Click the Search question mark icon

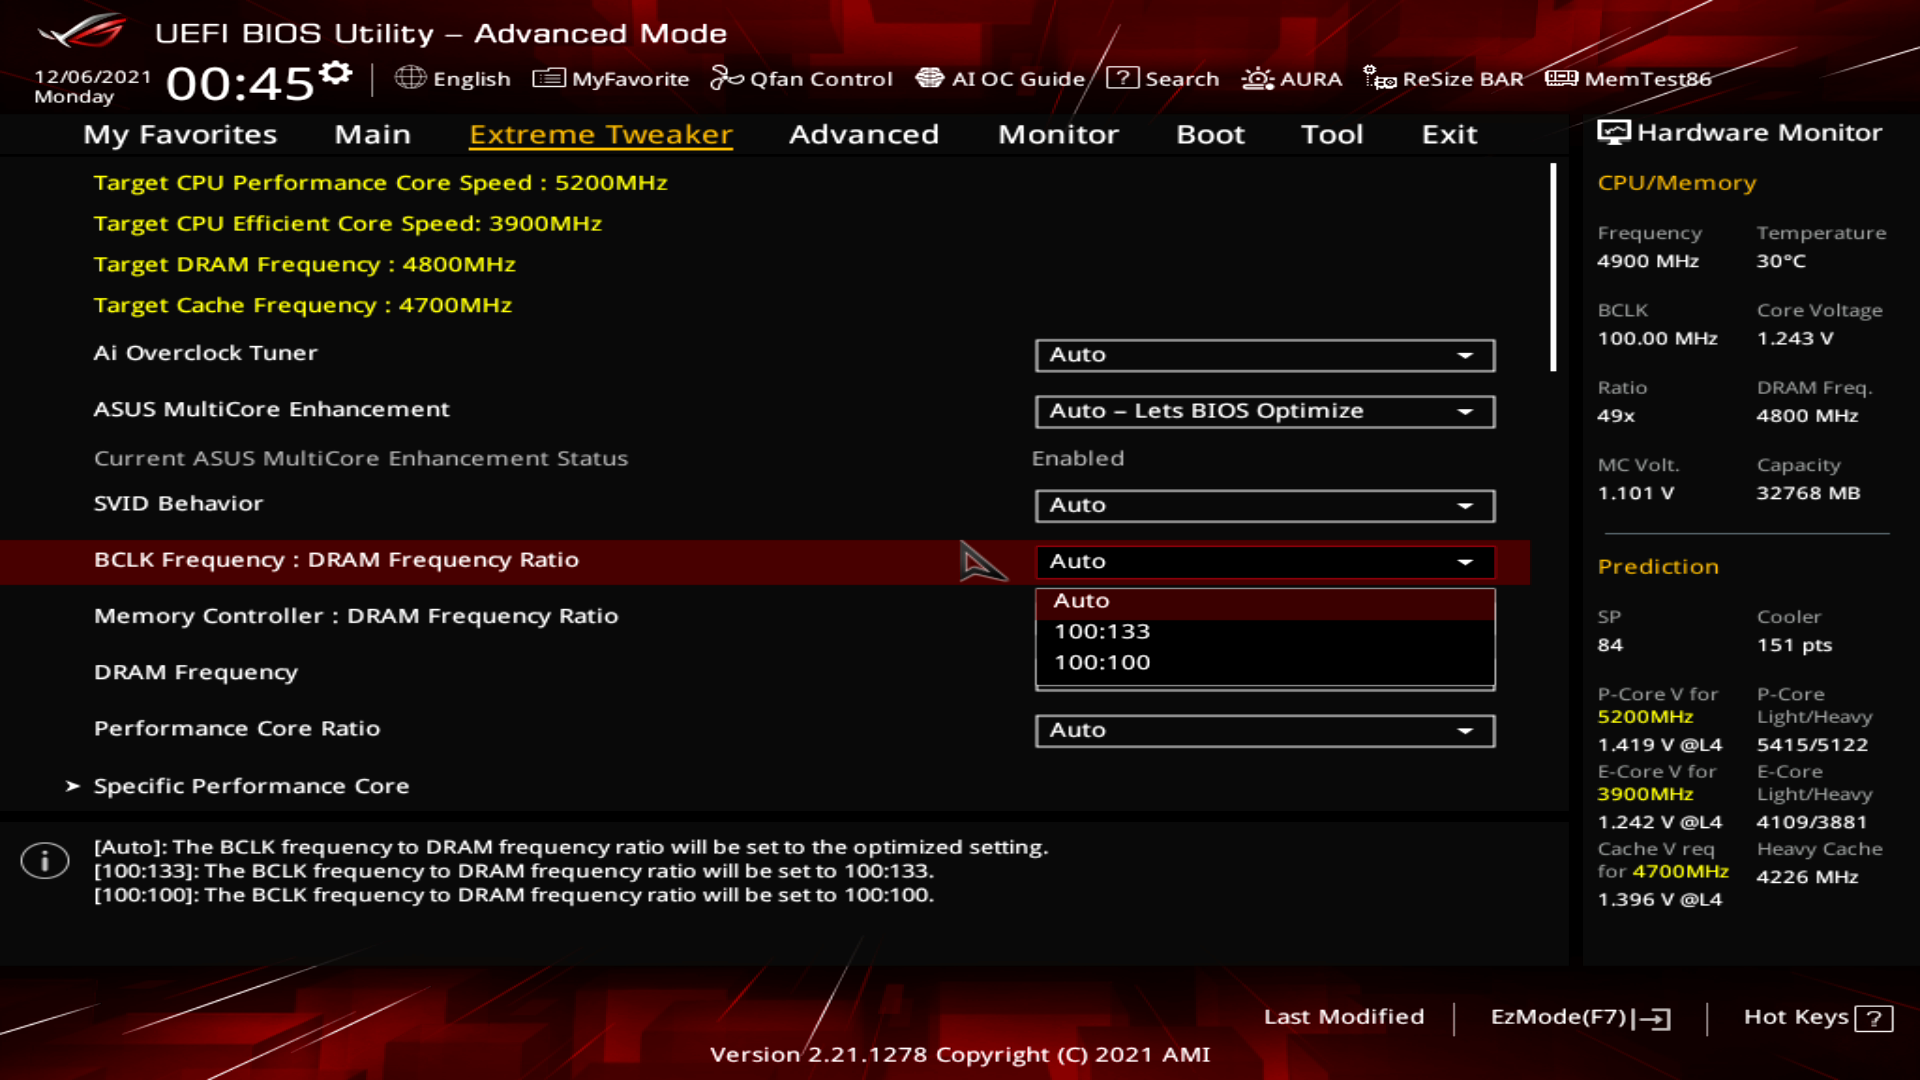pyautogui.click(x=1122, y=78)
